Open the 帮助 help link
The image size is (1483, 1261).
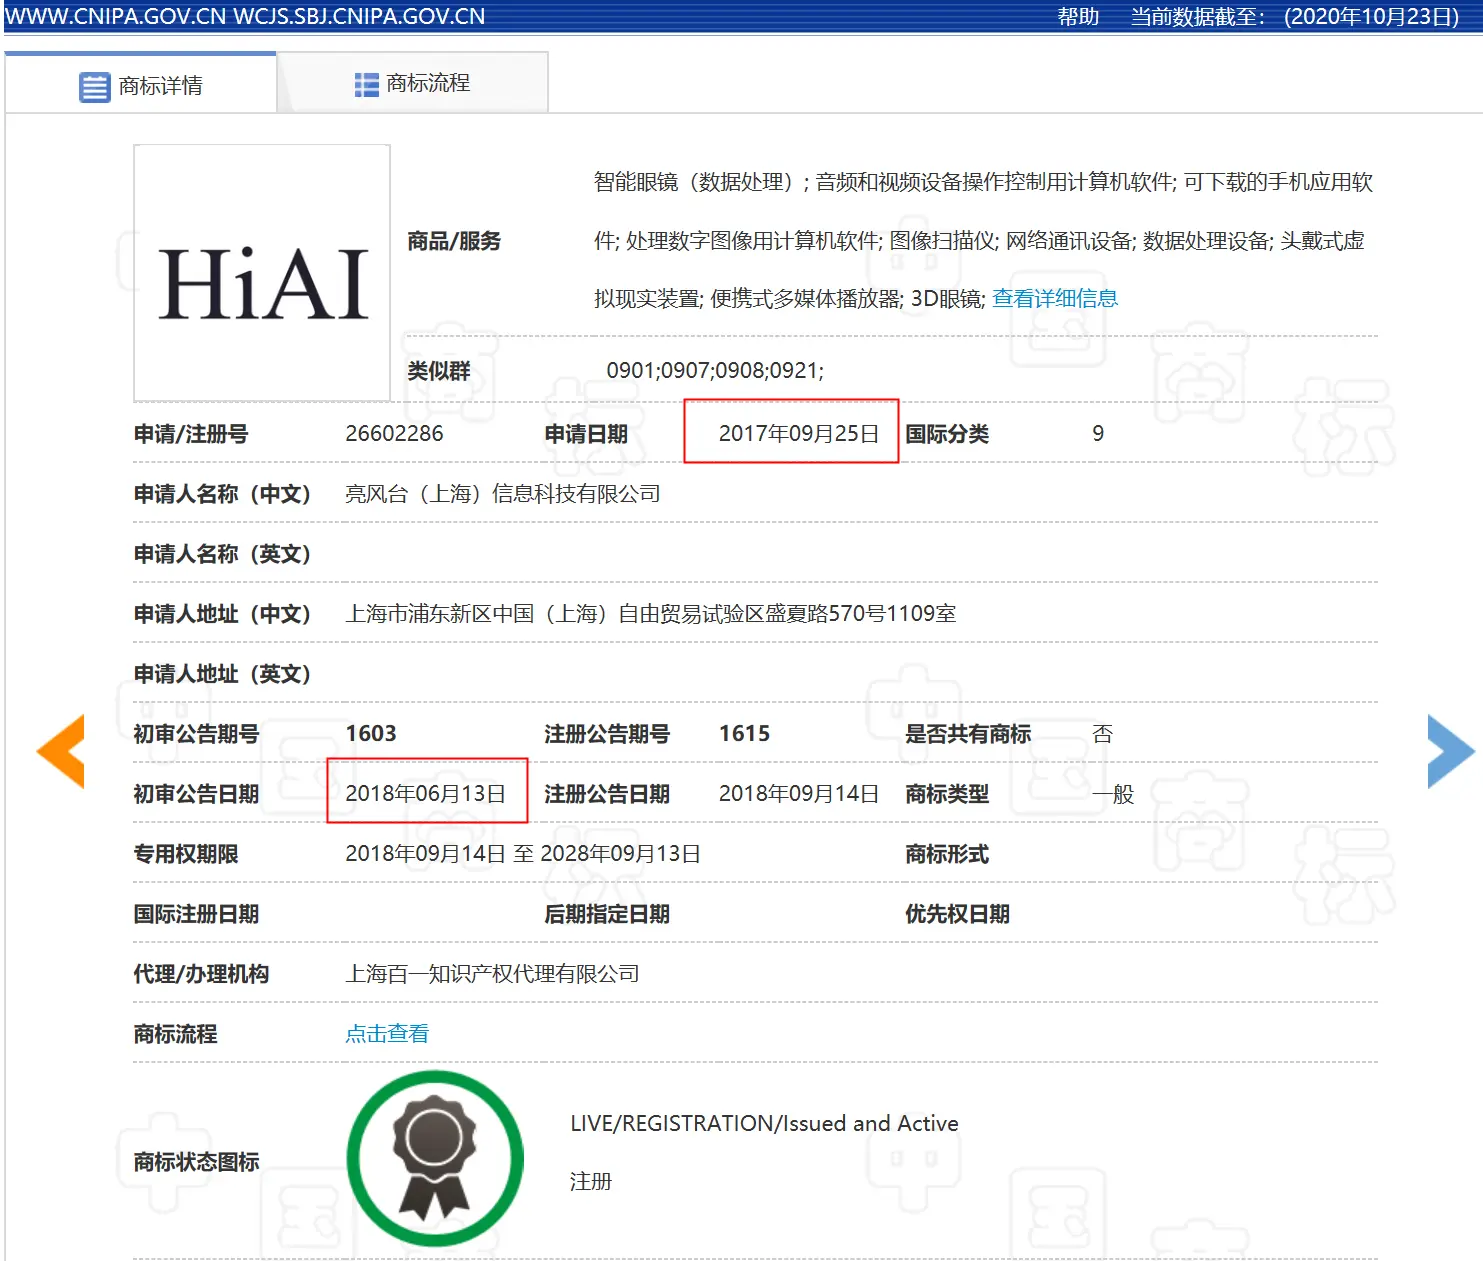coord(1078,17)
